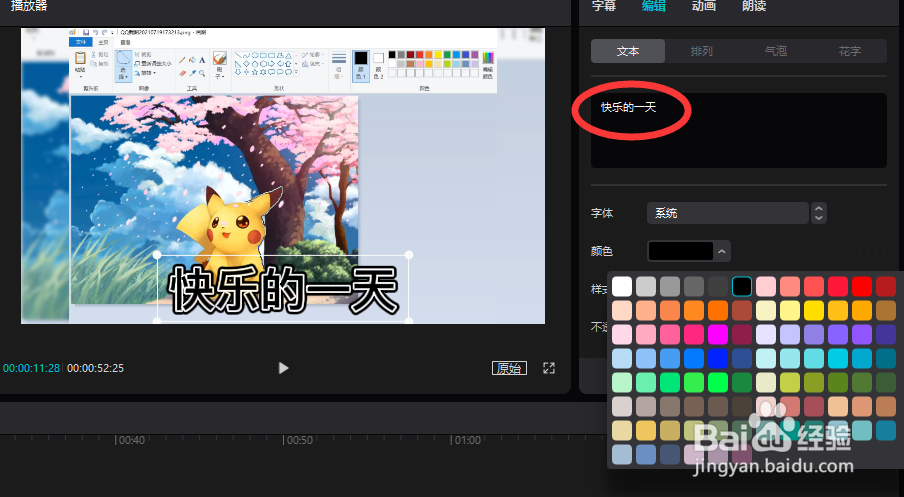Switch to the 字幕 tab

(x=604, y=5)
